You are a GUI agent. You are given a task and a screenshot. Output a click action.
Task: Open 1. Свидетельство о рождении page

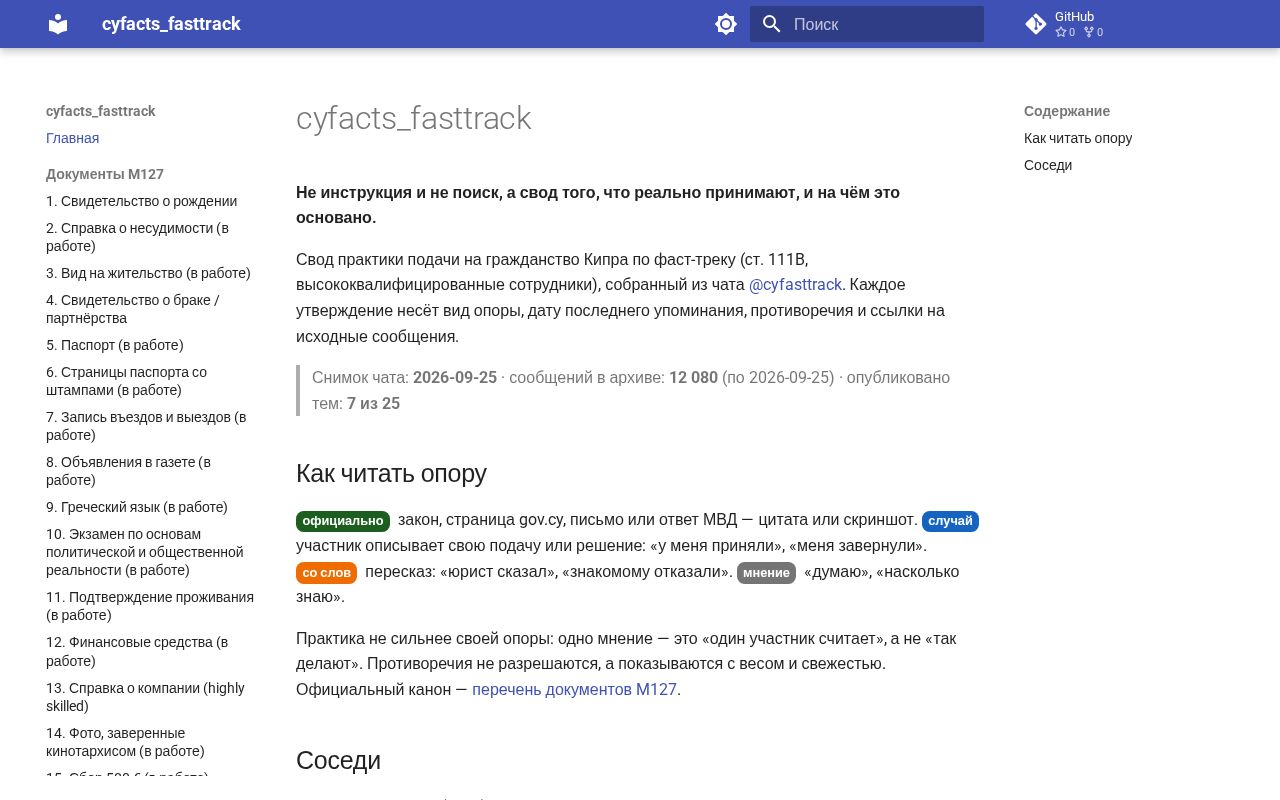click(x=141, y=201)
